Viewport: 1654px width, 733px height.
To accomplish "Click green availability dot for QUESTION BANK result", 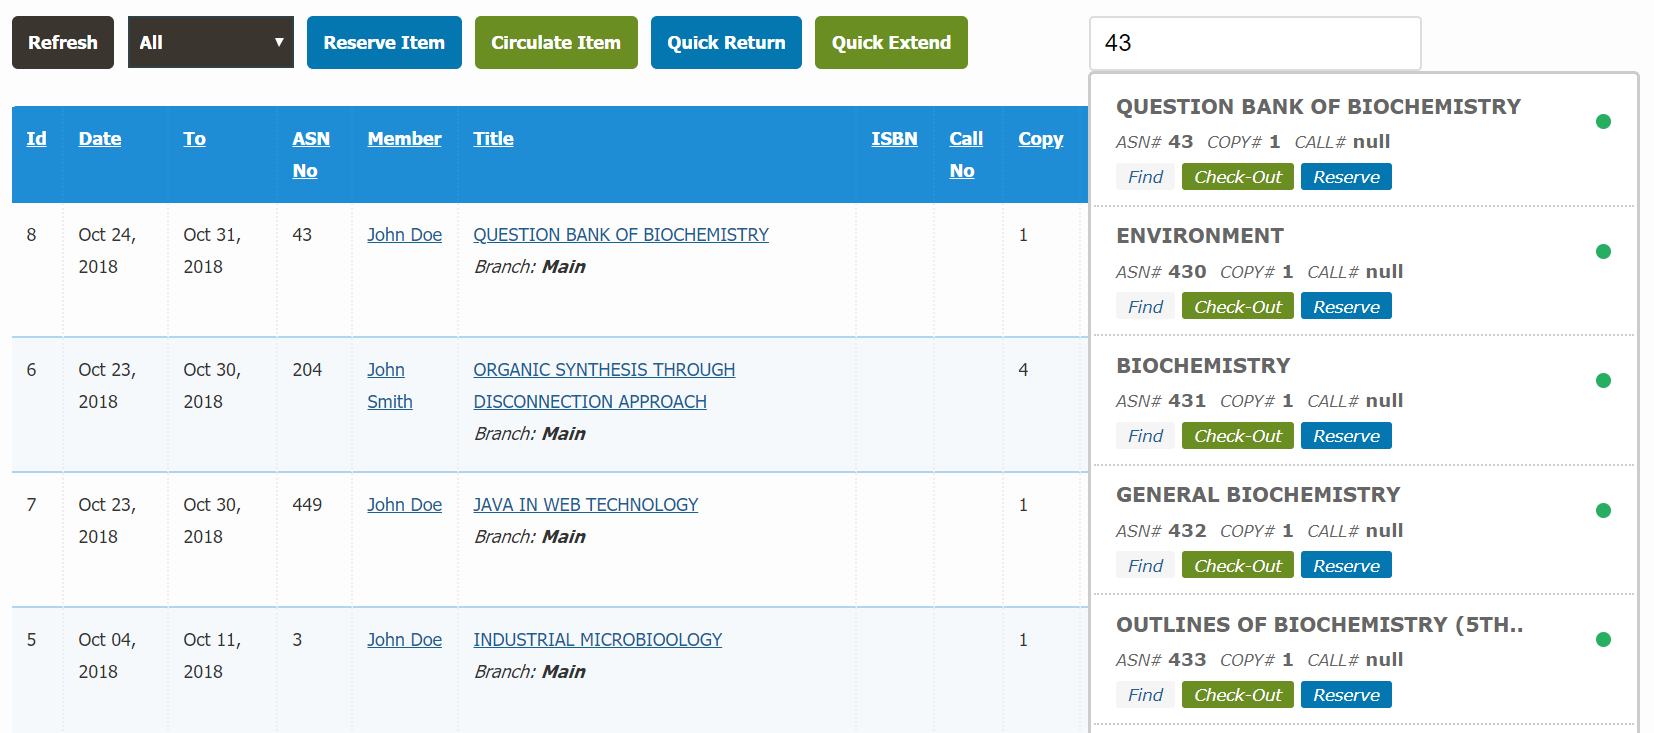I will click(x=1603, y=122).
